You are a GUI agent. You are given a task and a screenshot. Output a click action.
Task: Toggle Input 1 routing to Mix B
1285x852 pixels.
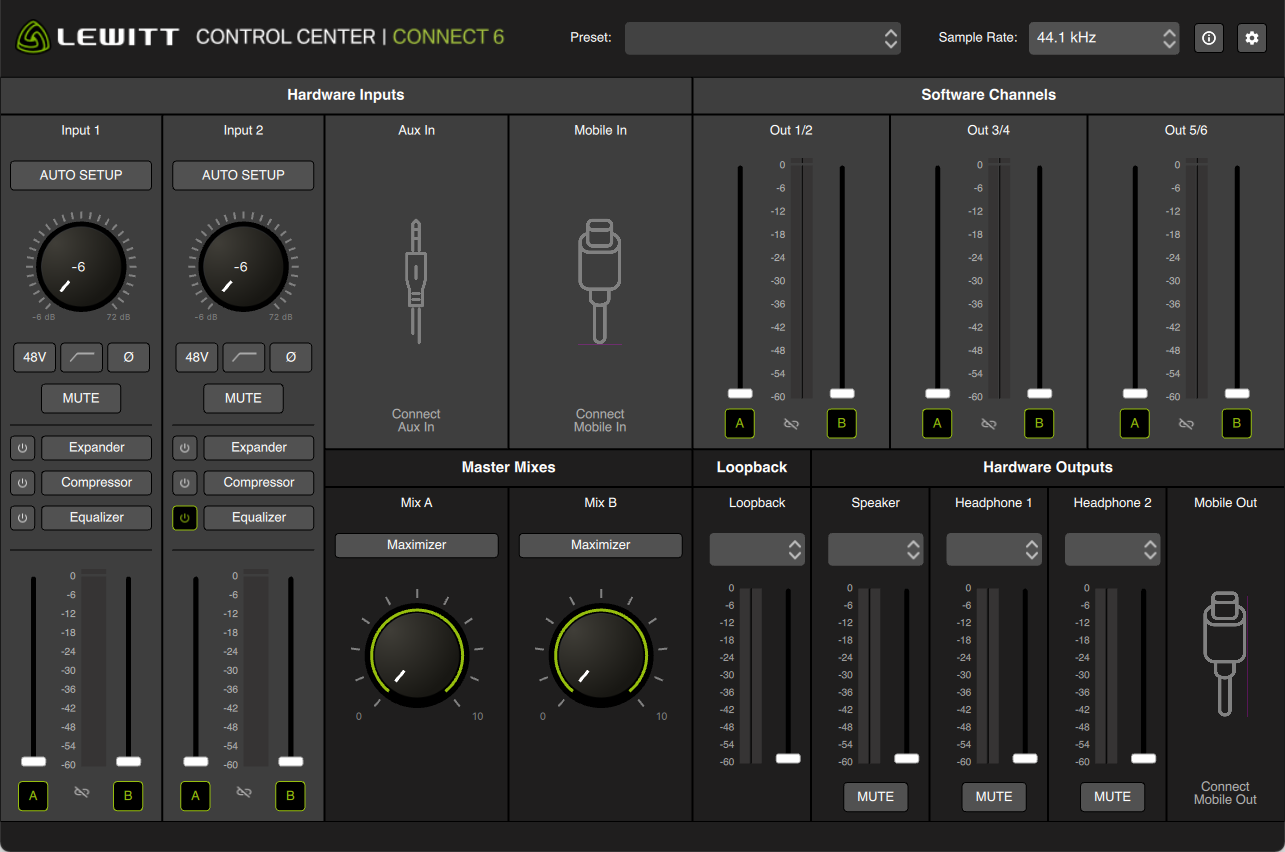pos(128,796)
